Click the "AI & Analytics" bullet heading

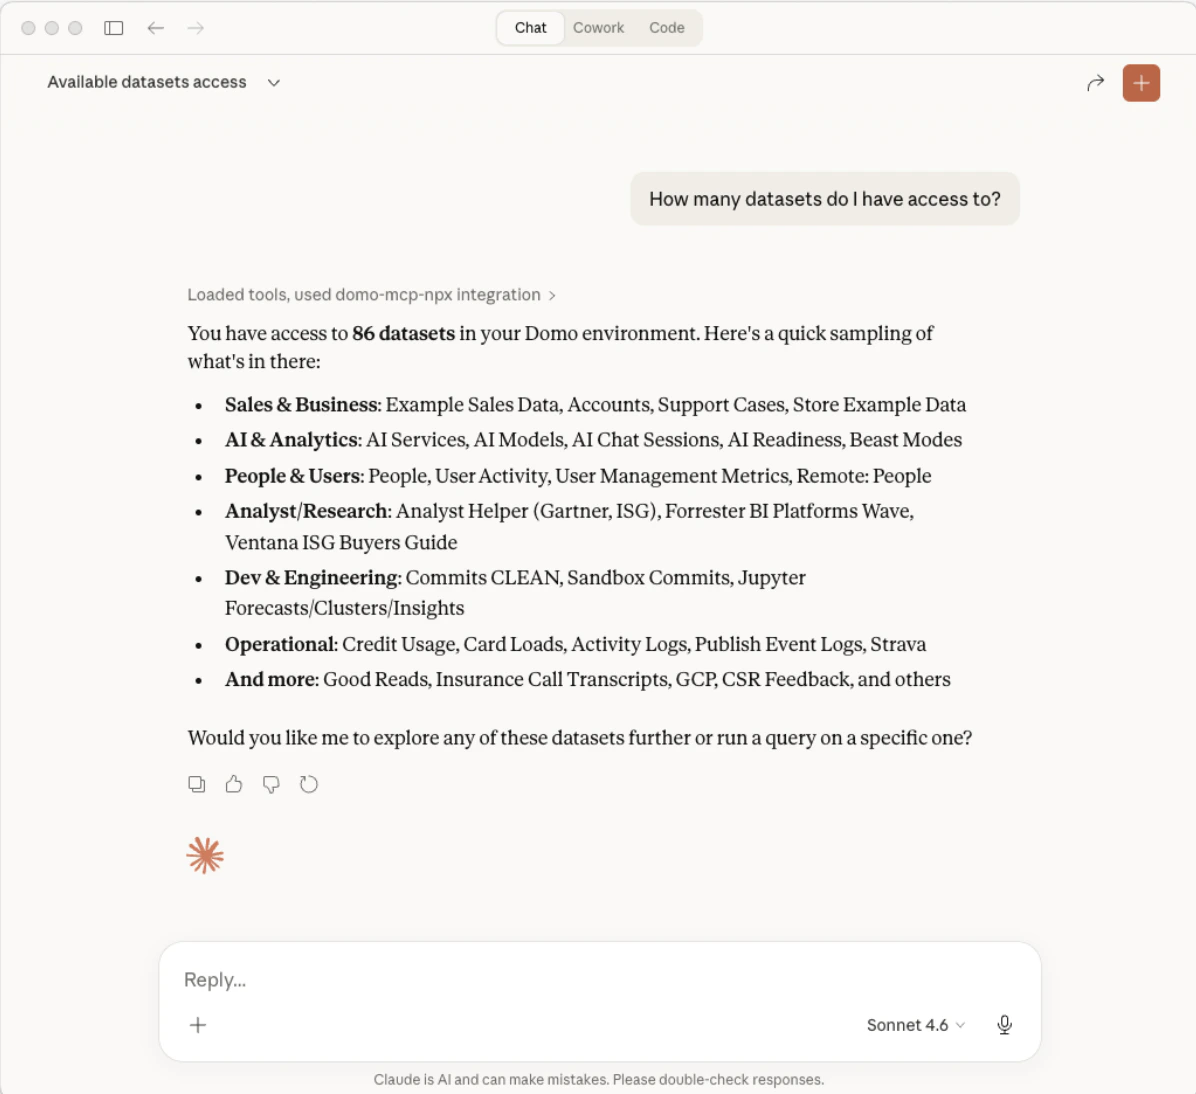[x=291, y=440]
